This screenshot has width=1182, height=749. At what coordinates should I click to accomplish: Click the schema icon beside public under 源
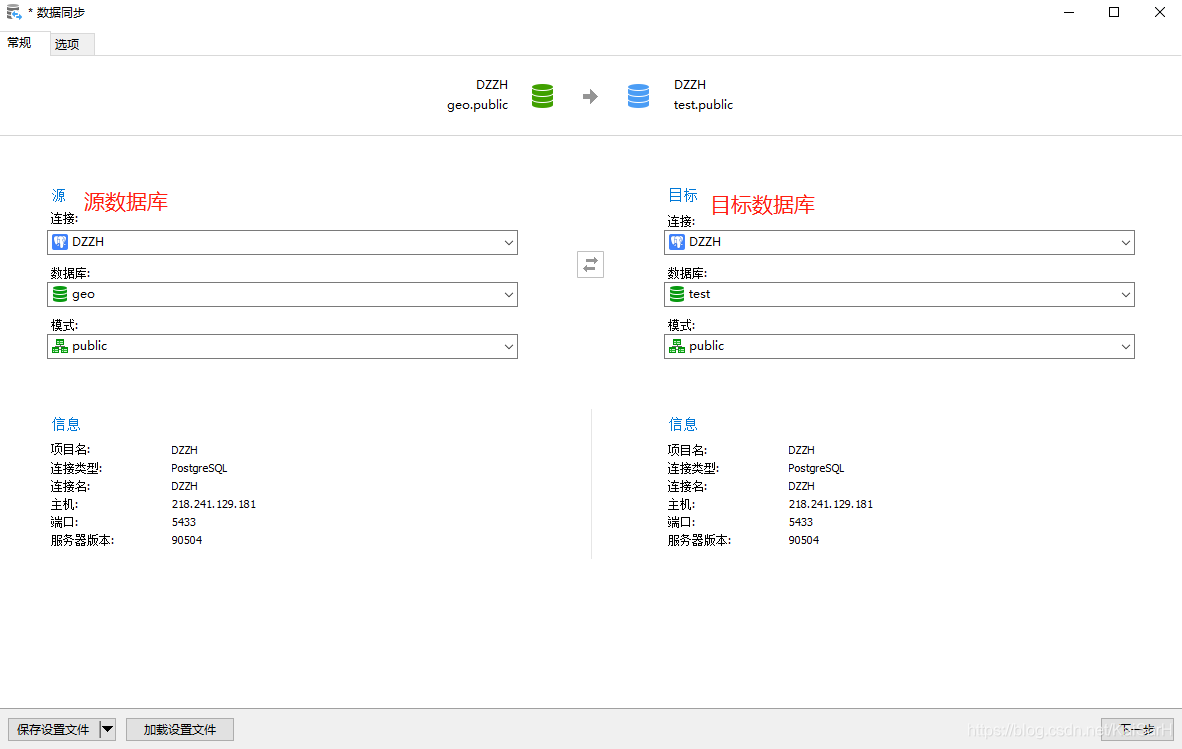[x=59, y=345]
